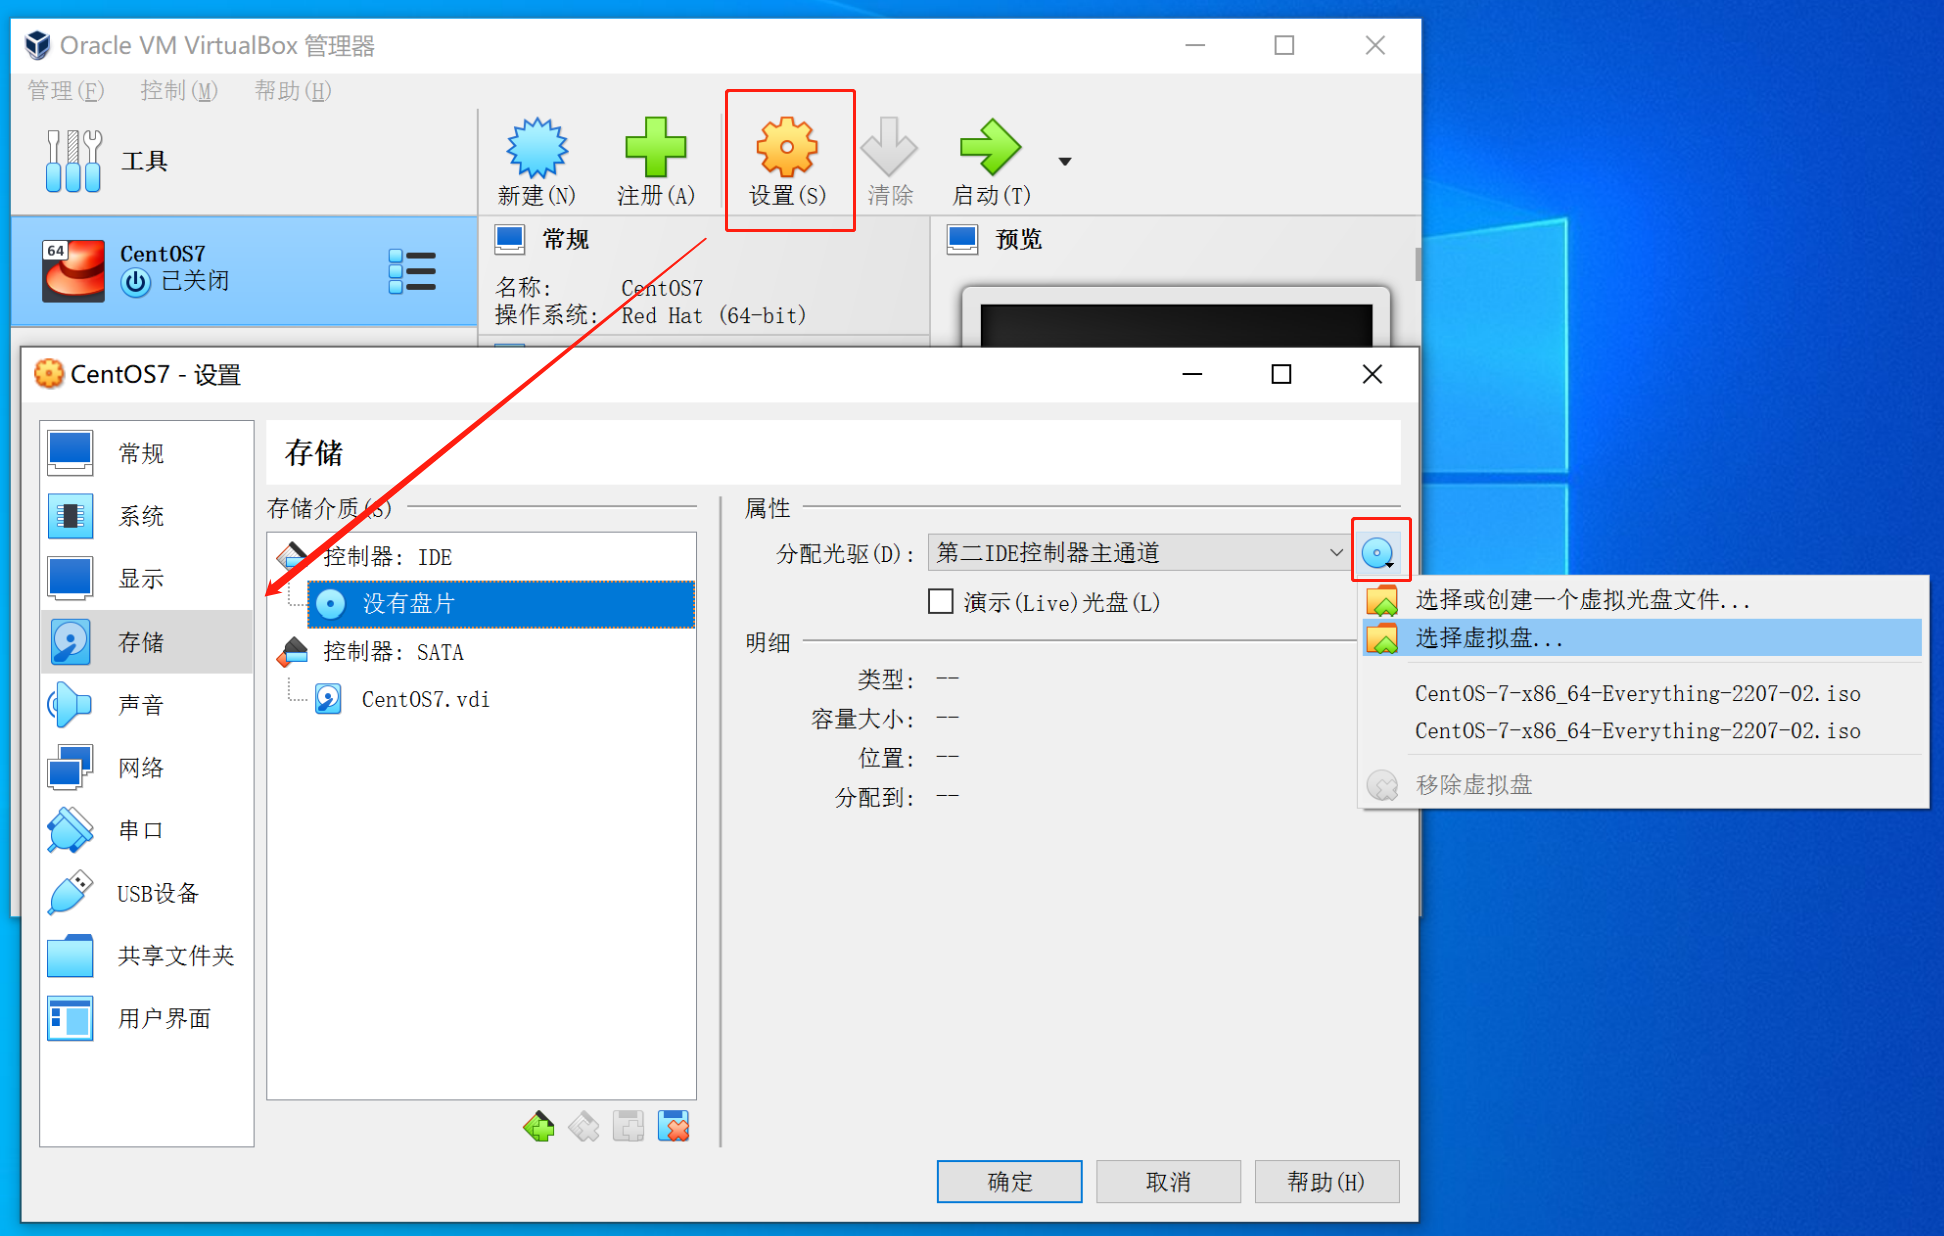Click the Clear (清除) toolbar icon
Viewport: 1944px width, 1236px height.
point(889,147)
